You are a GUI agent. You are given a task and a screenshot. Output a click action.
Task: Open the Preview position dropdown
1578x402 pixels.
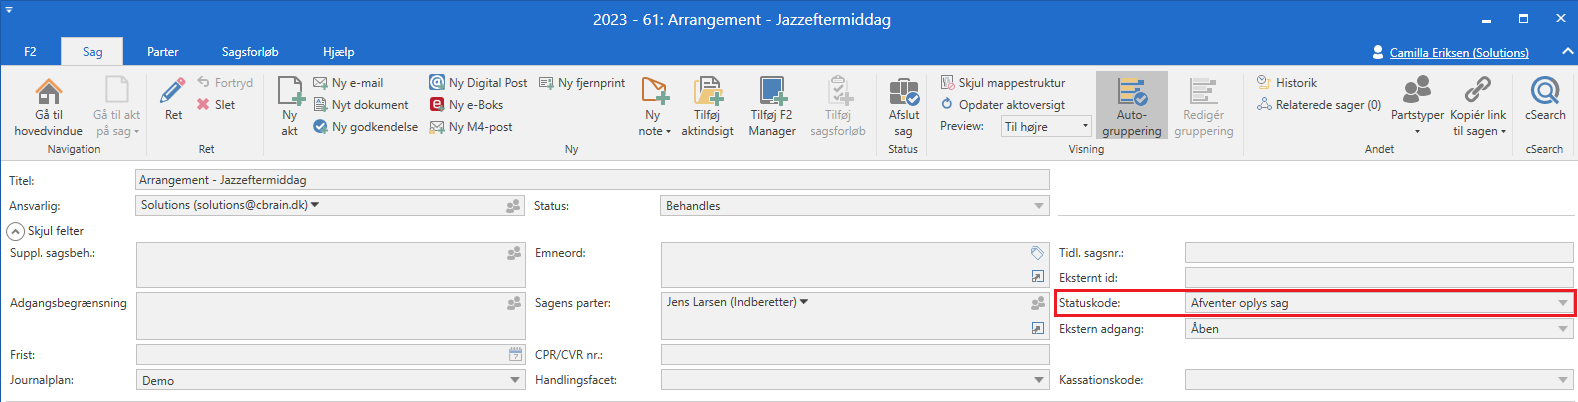[x=1085, y=127]
